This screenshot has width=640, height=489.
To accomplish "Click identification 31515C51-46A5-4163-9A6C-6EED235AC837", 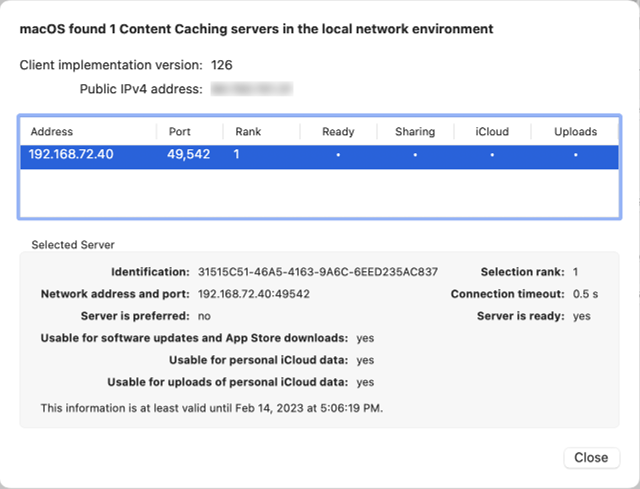I will click(318, 272).
